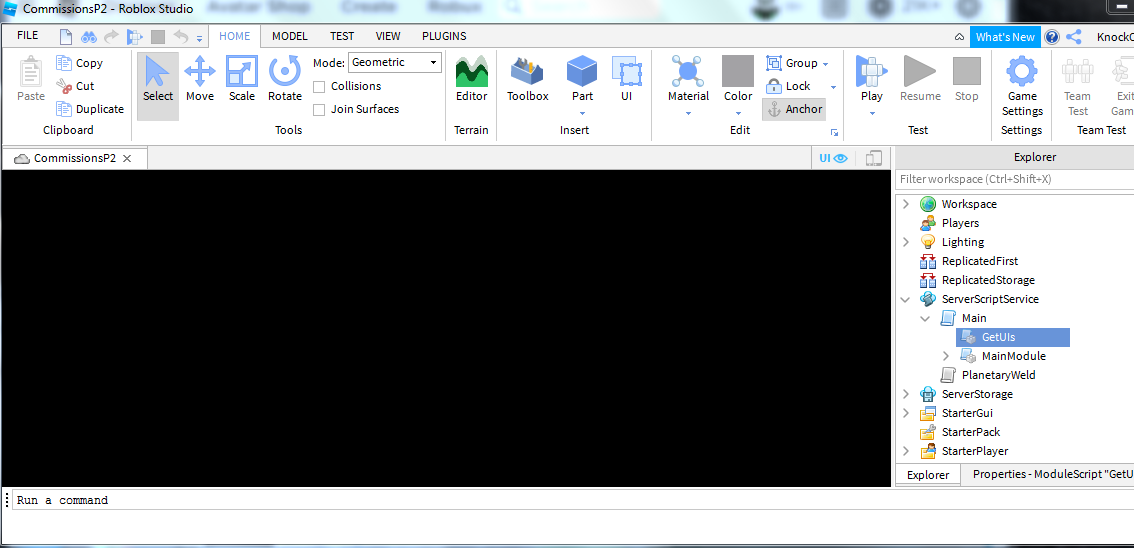
Task: Select ReplicatedStorage in the Explorer
Action: point(988,280)
